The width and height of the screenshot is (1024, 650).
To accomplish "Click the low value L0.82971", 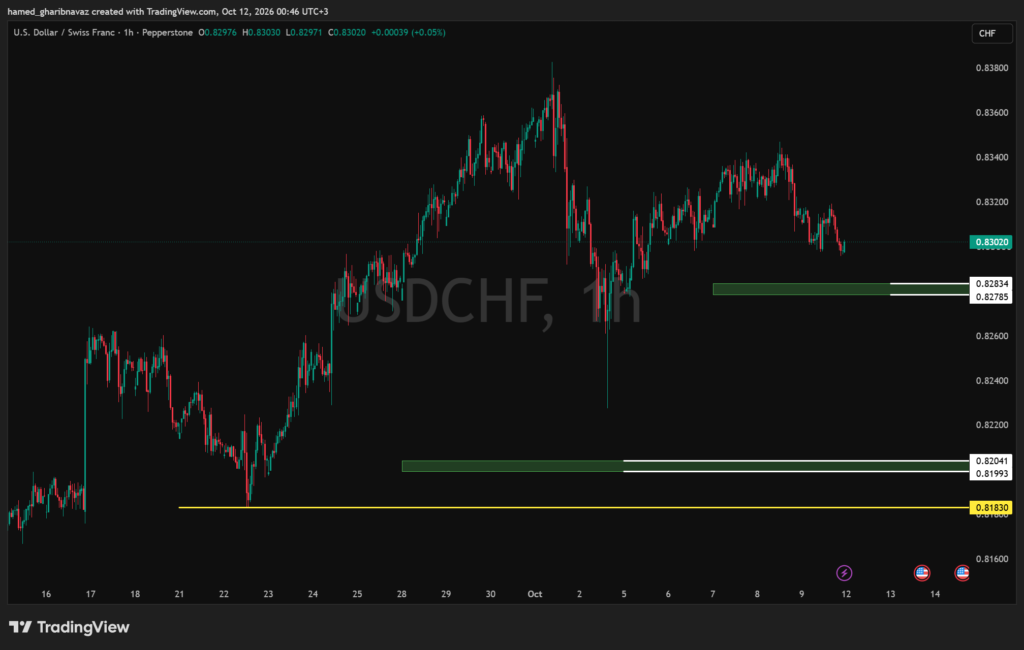I will pos(304,32).
